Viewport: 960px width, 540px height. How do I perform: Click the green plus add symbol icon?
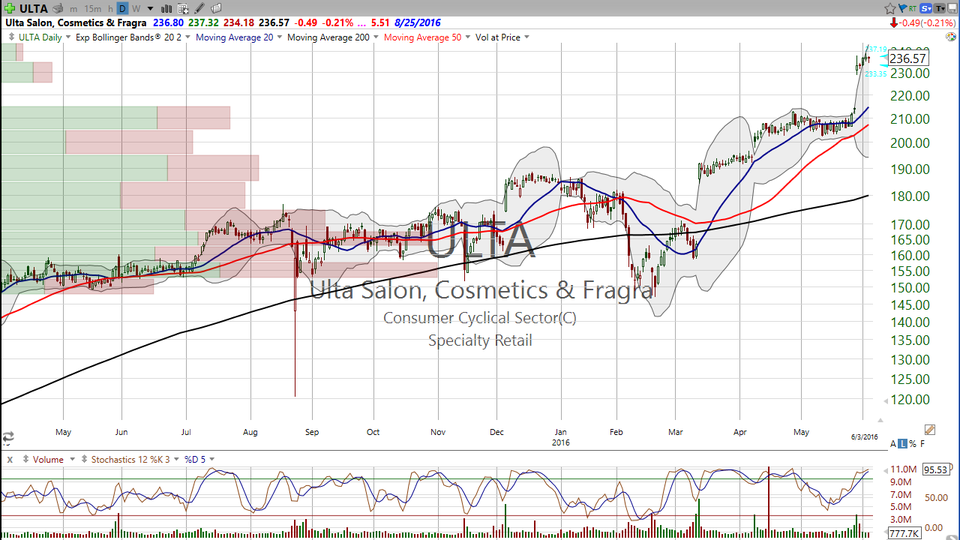click(x=10, y=8)
